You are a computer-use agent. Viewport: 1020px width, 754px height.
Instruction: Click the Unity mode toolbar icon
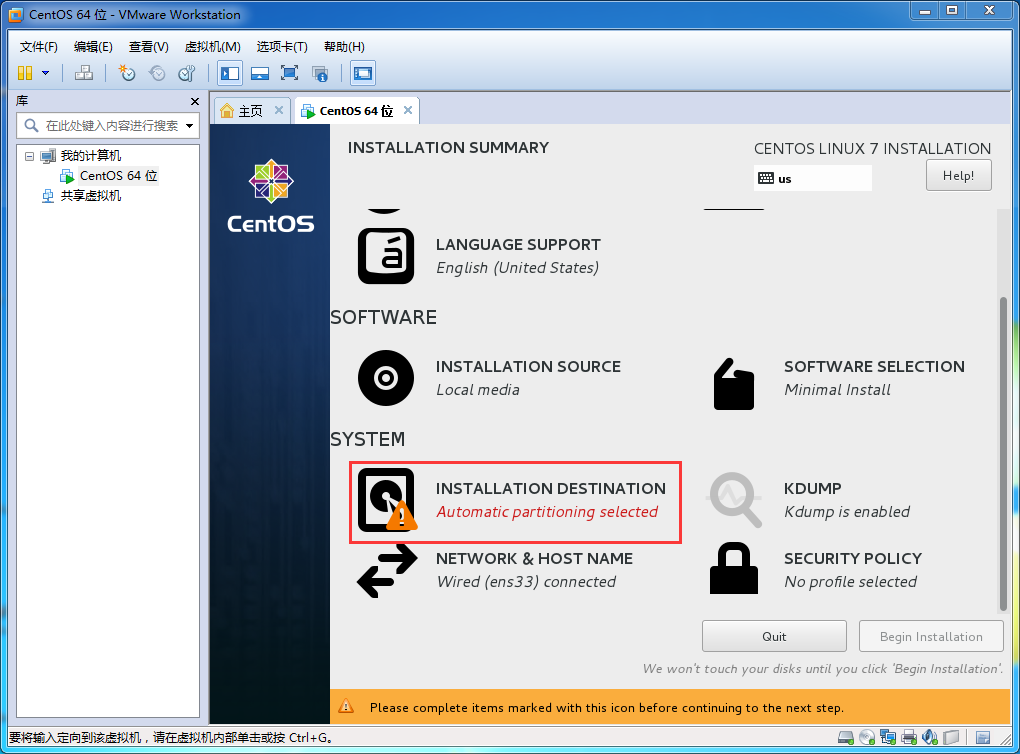319,73
